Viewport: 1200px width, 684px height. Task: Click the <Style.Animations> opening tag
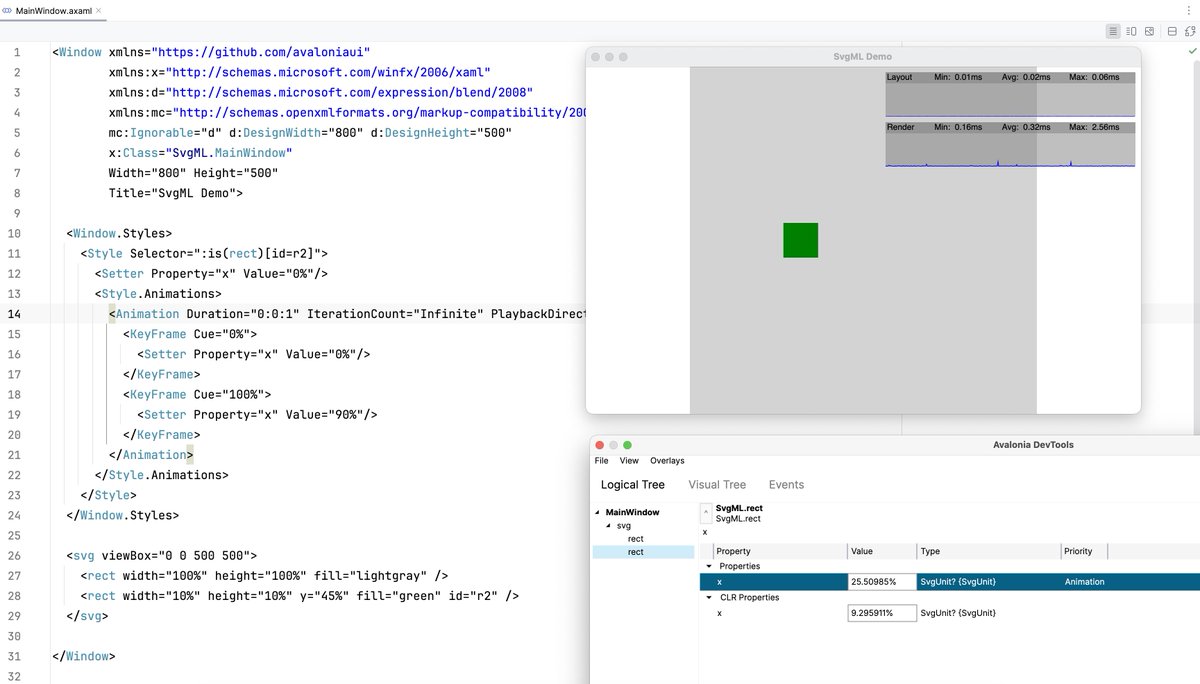(x=158, y=294)
